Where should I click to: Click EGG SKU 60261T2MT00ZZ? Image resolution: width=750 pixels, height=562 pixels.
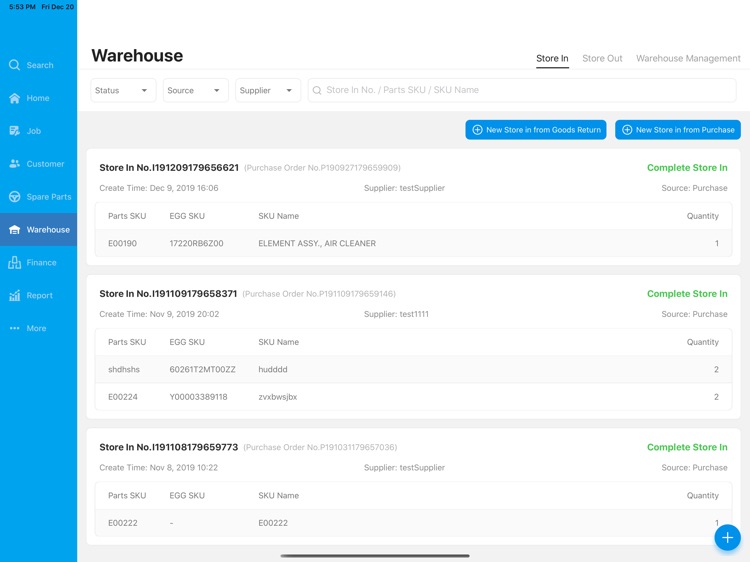[202, 369]
